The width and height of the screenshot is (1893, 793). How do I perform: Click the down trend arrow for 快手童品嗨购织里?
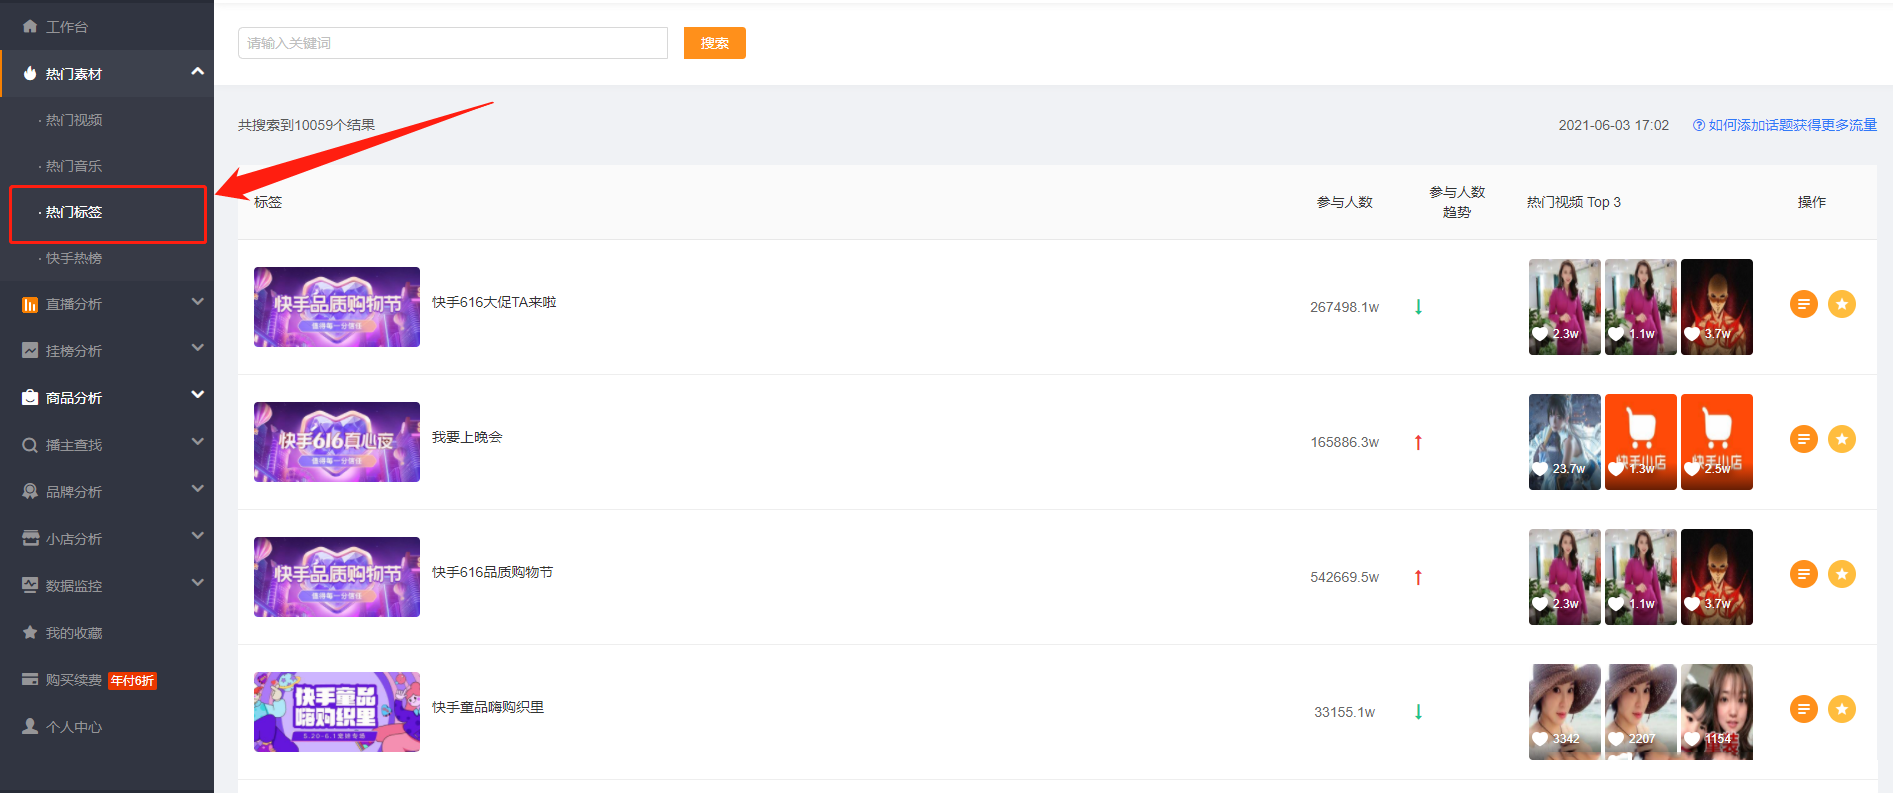click(x=1418, y=712)
